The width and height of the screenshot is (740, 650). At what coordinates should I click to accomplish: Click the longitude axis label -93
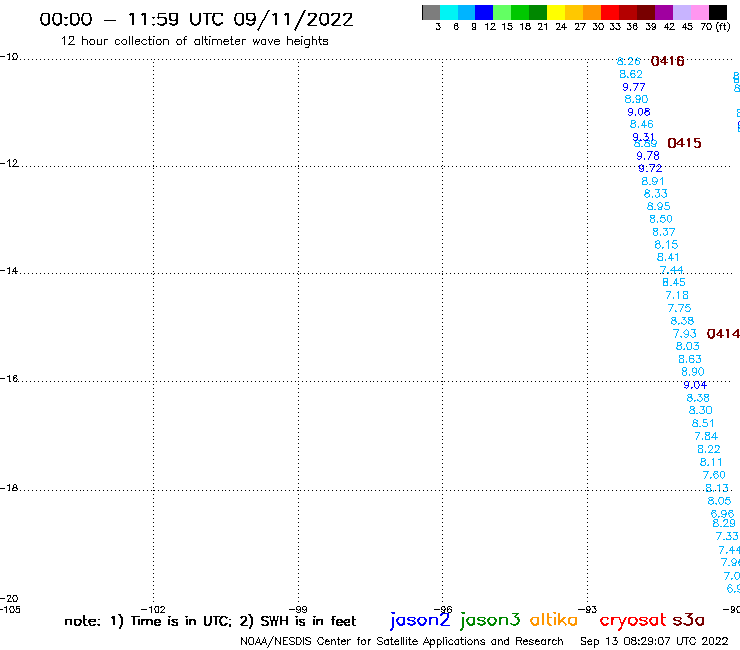coord(587,609)
